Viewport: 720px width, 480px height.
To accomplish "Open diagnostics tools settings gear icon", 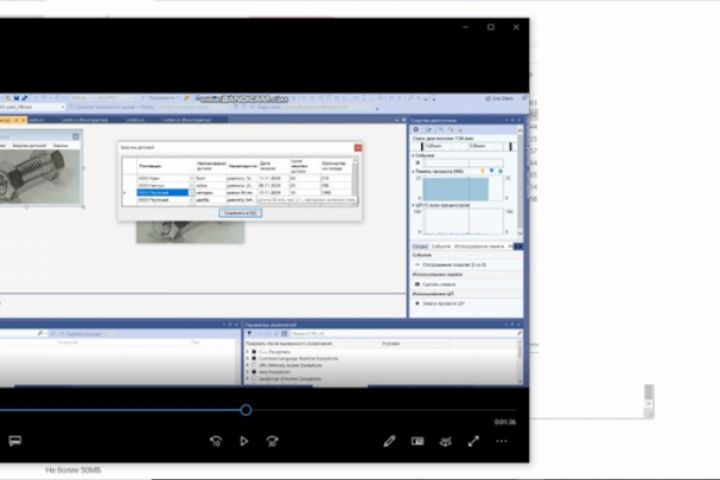I will (416, 130).
